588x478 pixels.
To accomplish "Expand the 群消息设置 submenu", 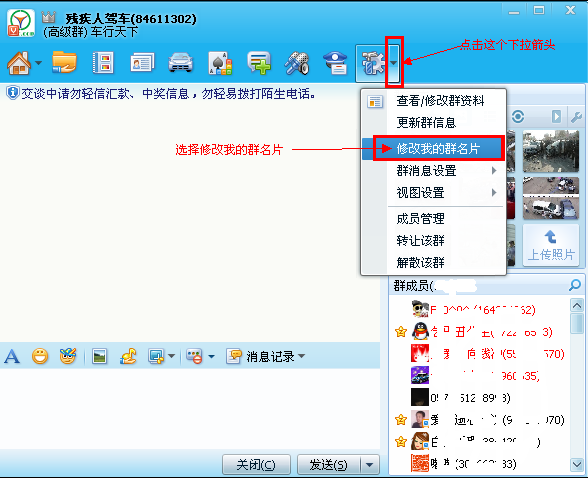I will [x=434, y=171].
